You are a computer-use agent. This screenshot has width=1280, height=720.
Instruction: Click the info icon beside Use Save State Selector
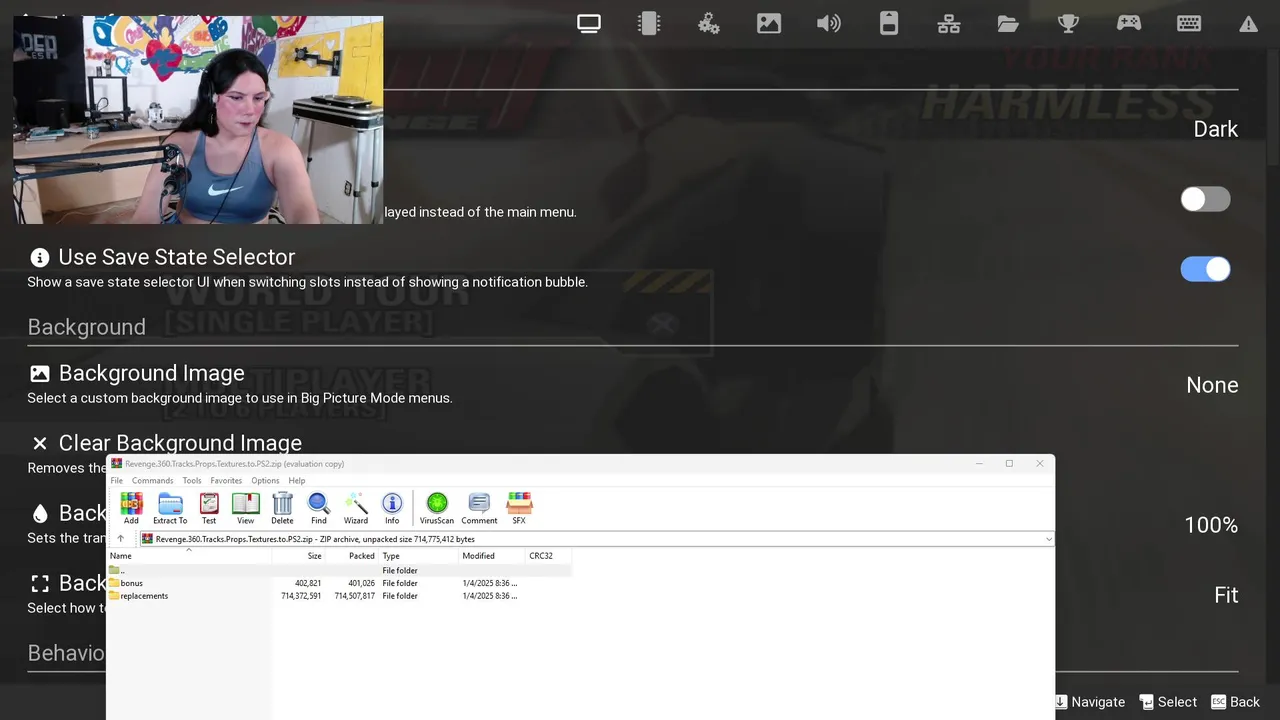39,257
